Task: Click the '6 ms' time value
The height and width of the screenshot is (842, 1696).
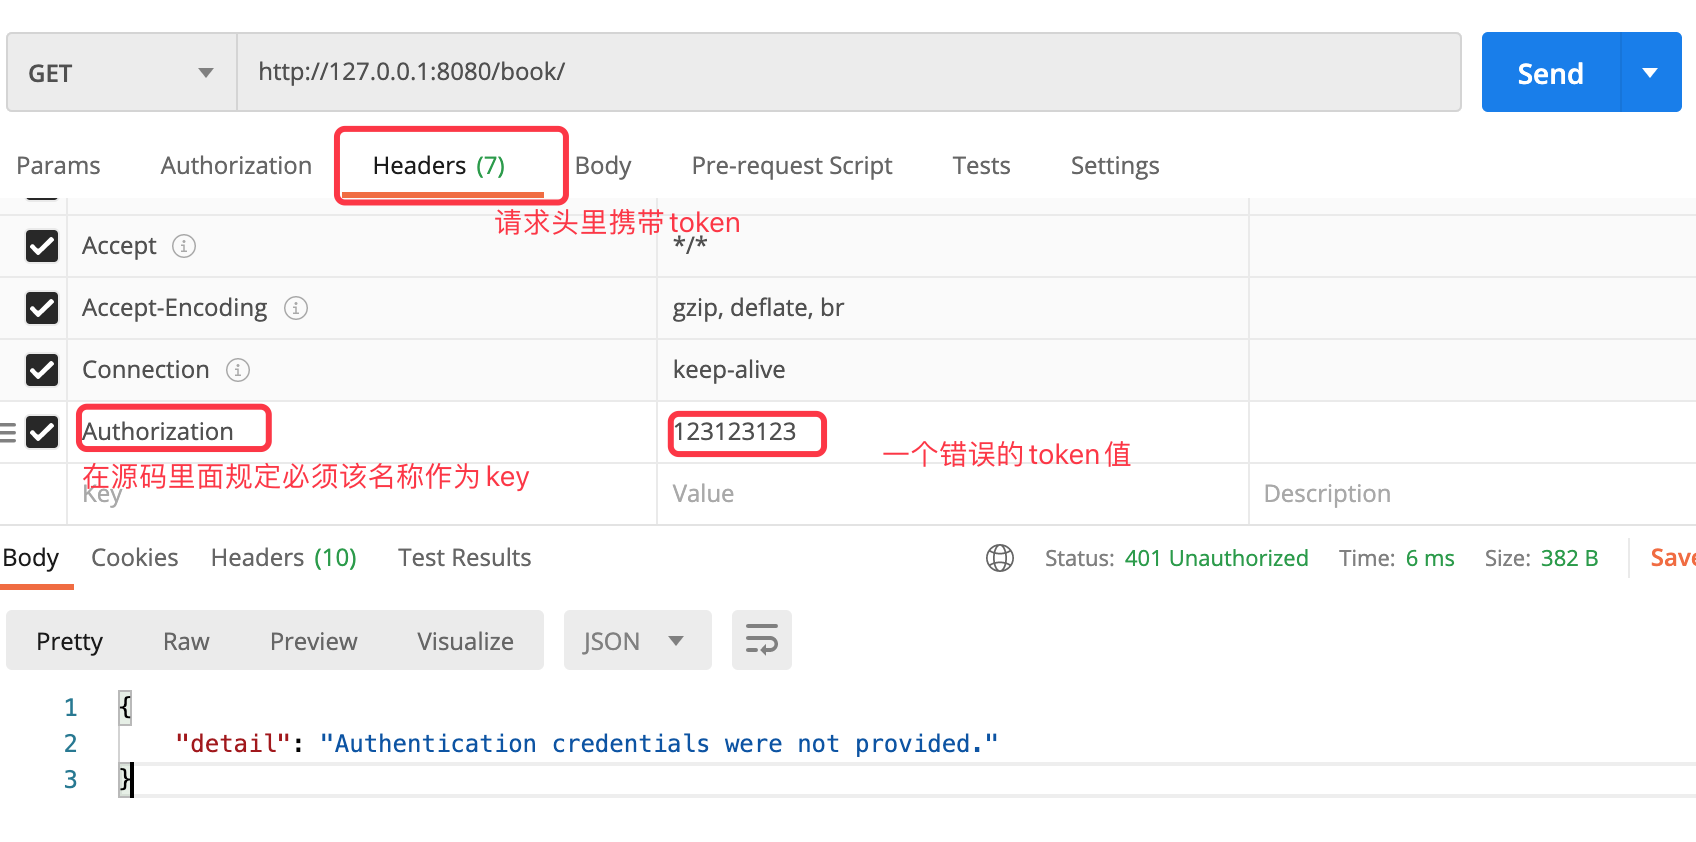Action: point(1430,558)
